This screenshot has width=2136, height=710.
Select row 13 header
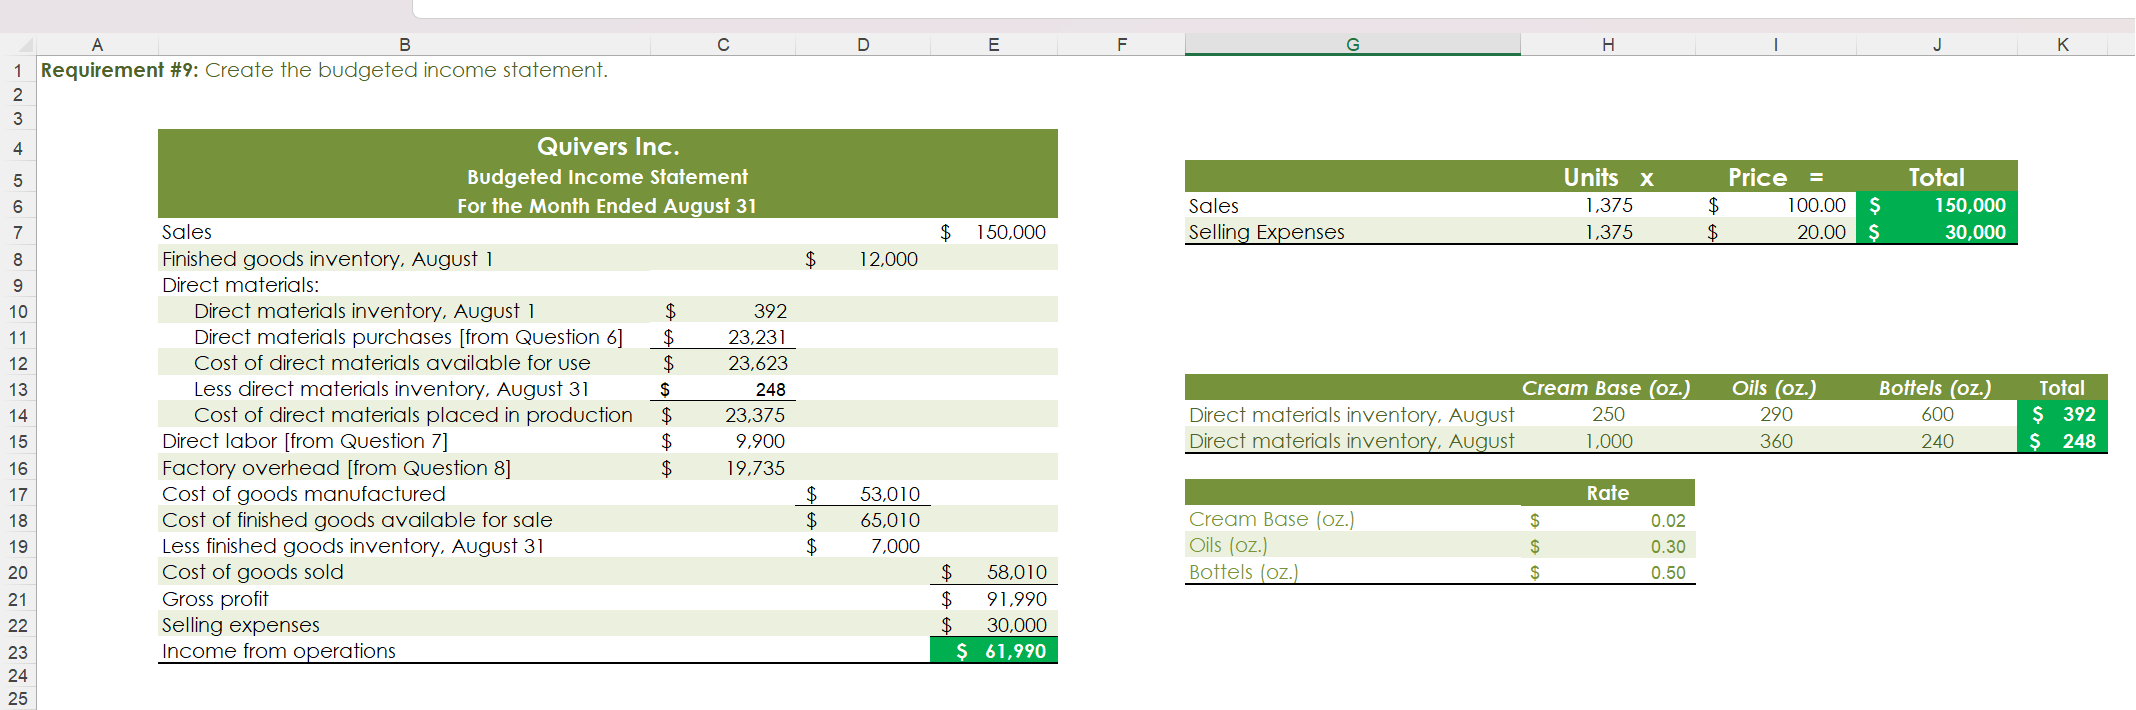[x=18, y=389]
